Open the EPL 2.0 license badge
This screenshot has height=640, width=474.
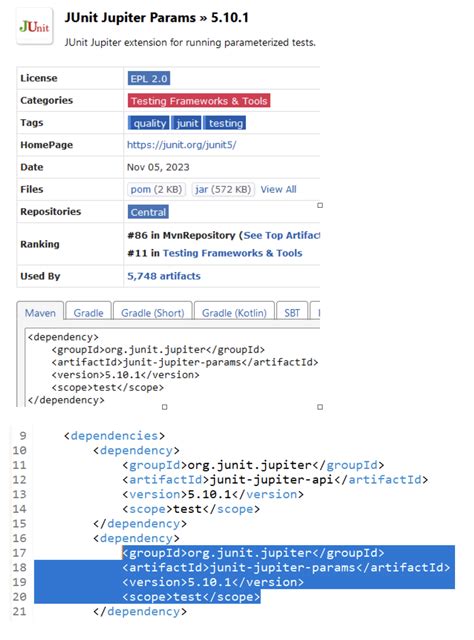click(149, 78)
